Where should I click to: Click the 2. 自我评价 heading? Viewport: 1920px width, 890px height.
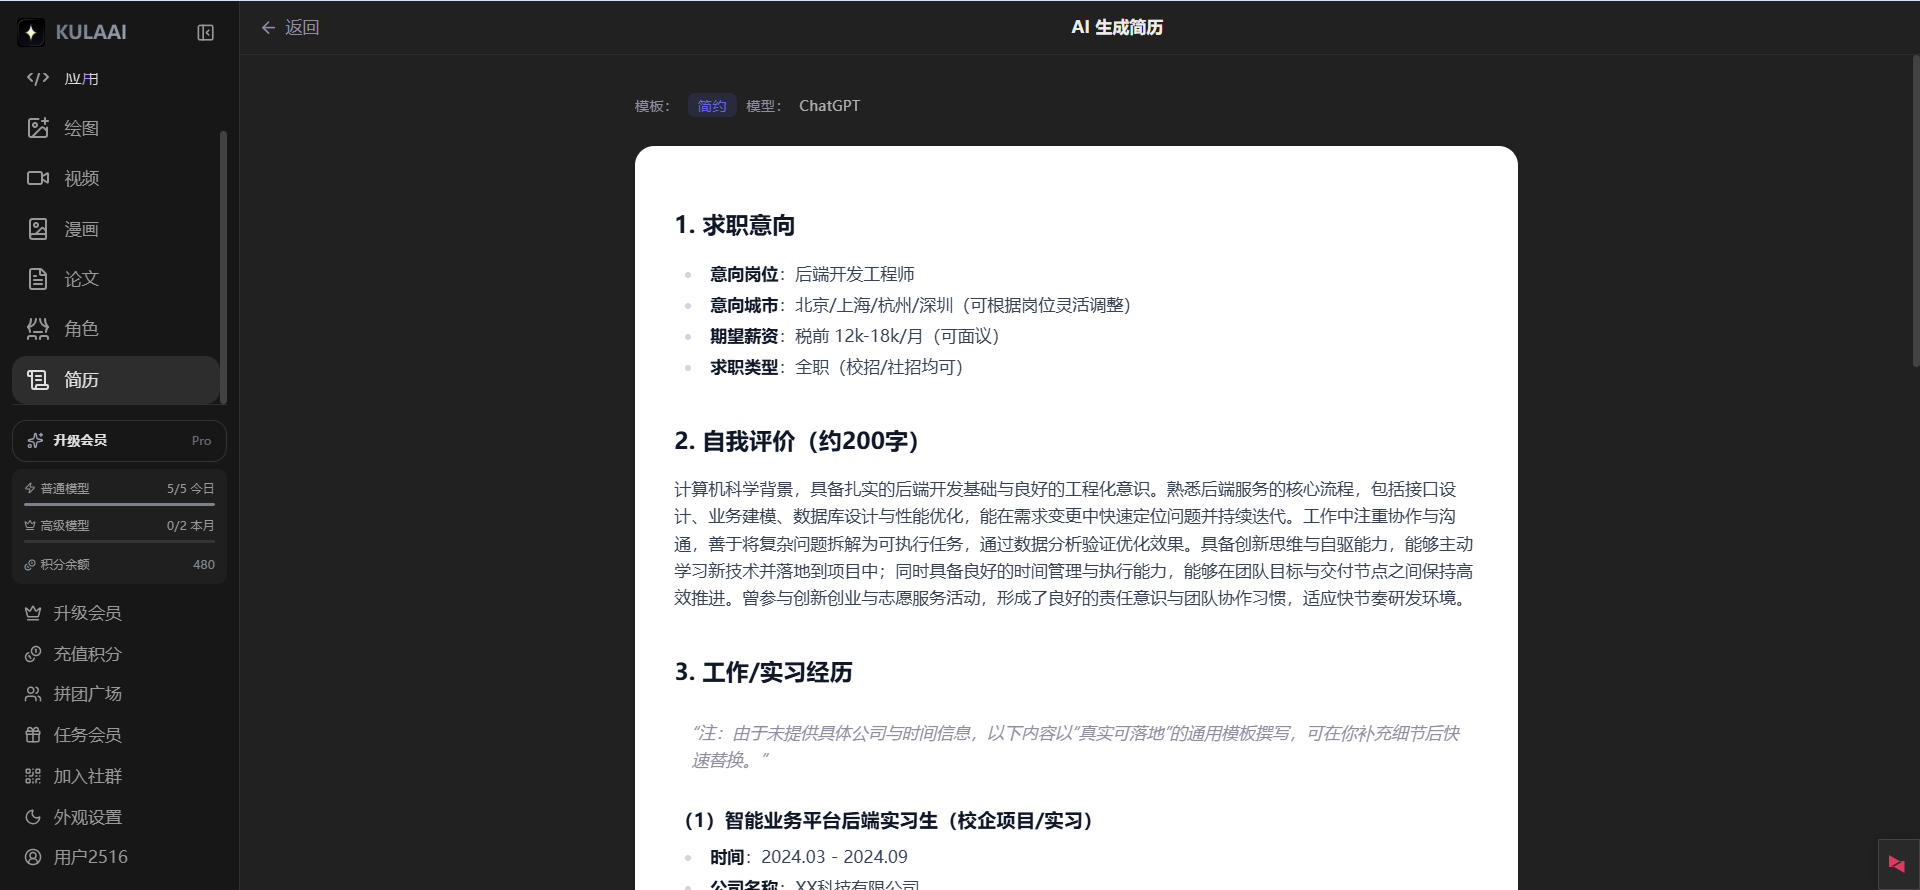point(797,441)
